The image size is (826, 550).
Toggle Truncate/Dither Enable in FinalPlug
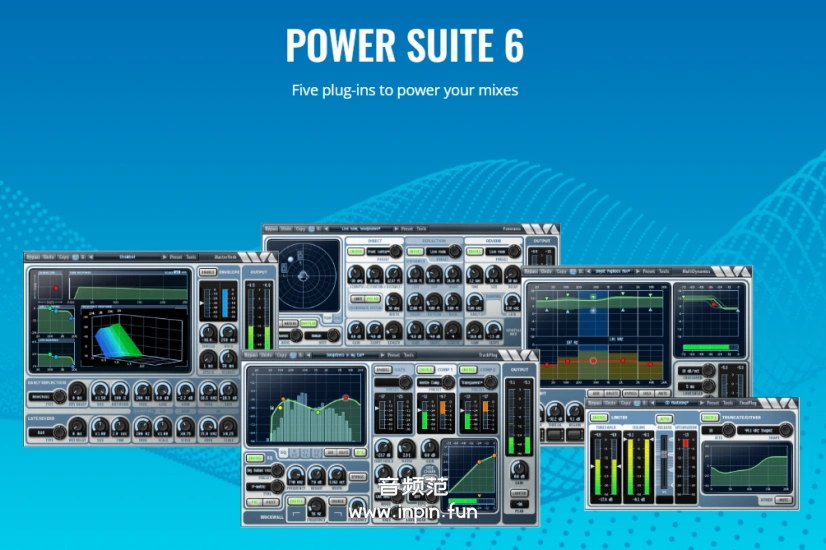pyautogui.click(x=710, y=417)
